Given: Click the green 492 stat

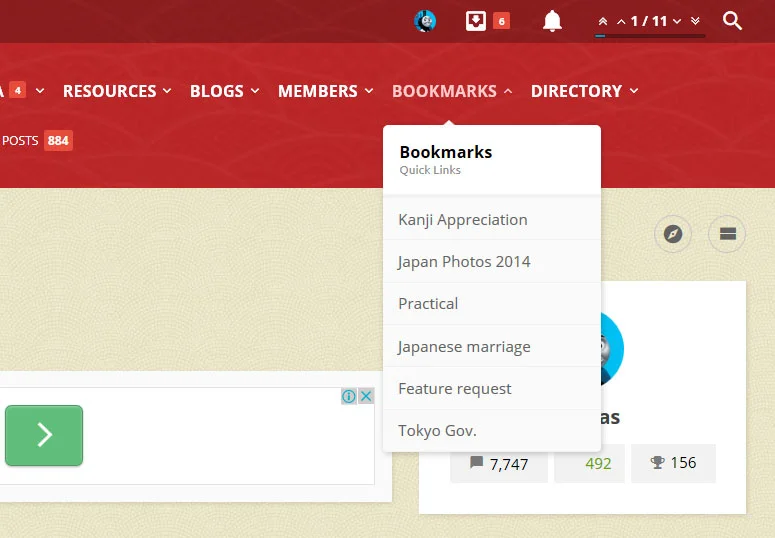Looking at the screenshot, I should coord(589,463).
